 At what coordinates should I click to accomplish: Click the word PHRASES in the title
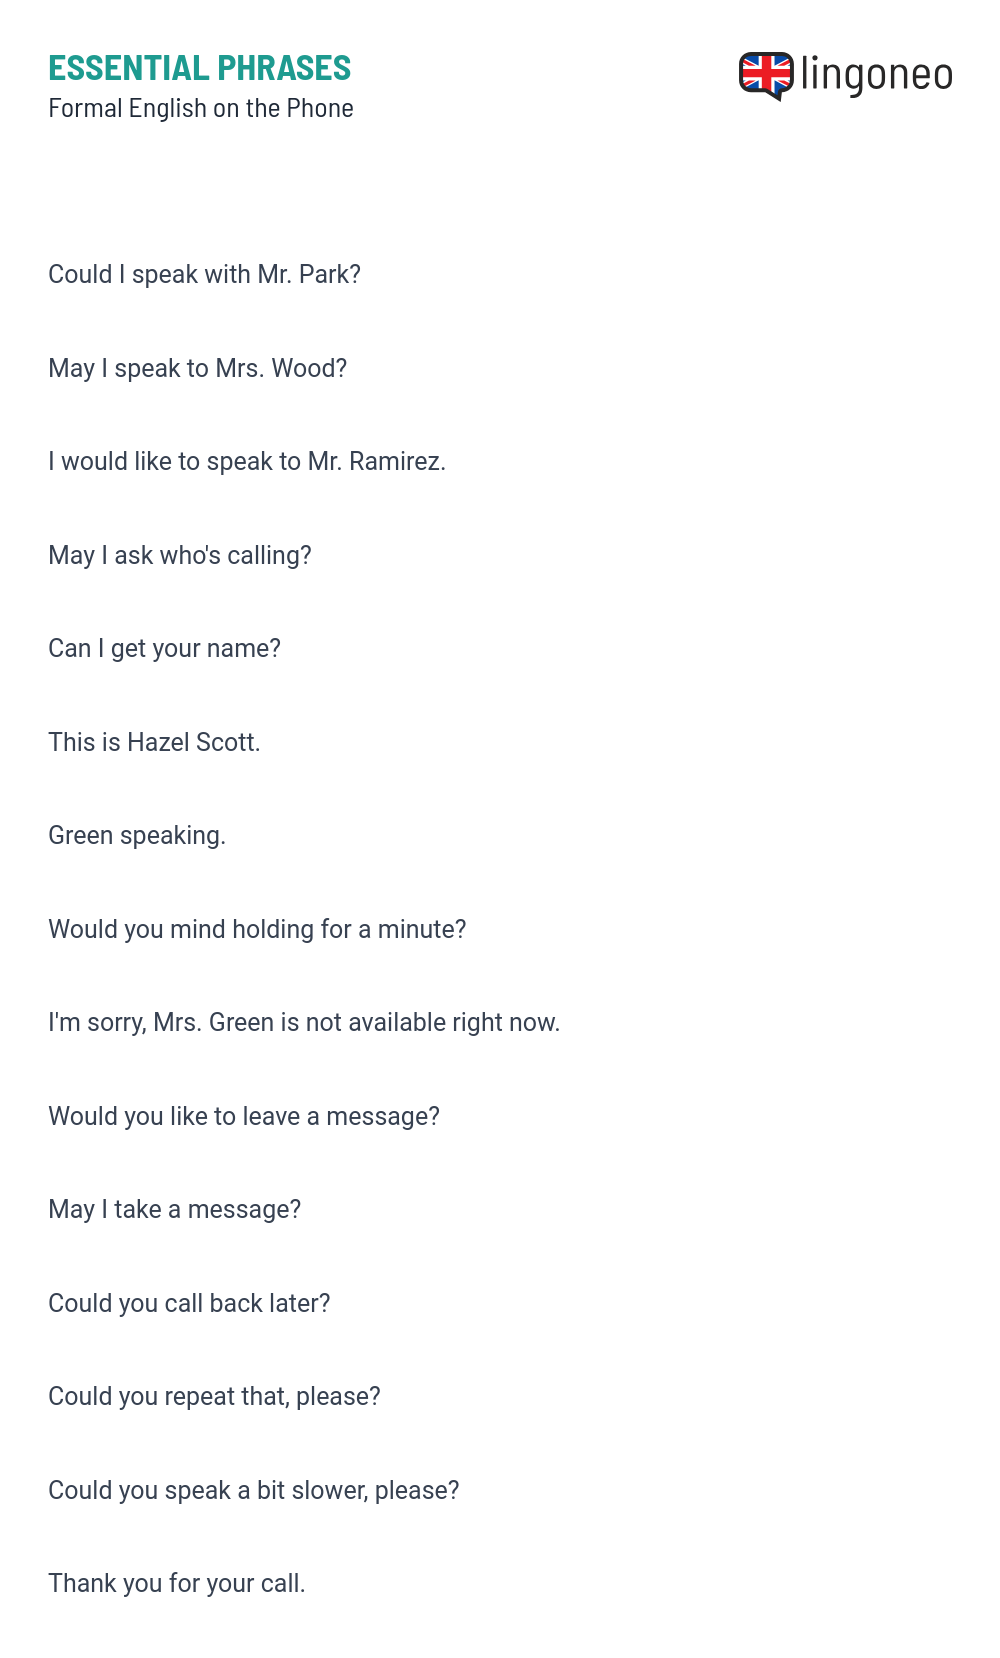click(284, 68)
